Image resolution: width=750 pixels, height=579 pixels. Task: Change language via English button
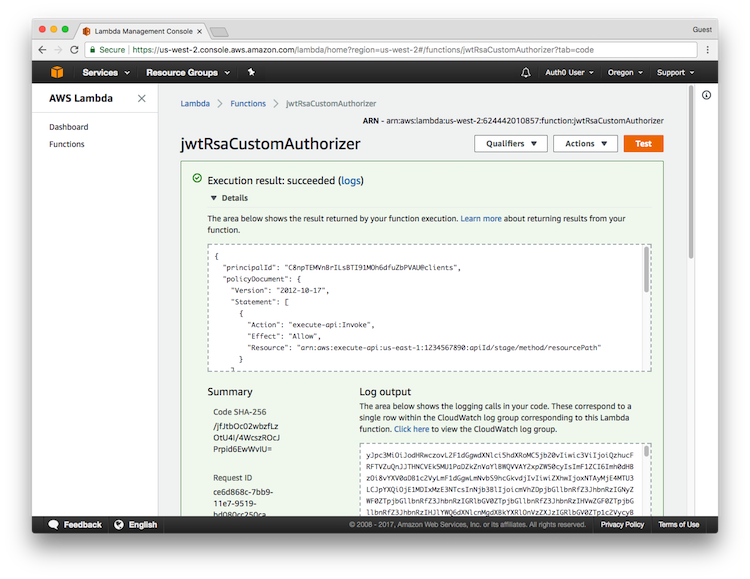tap(135, 524)
